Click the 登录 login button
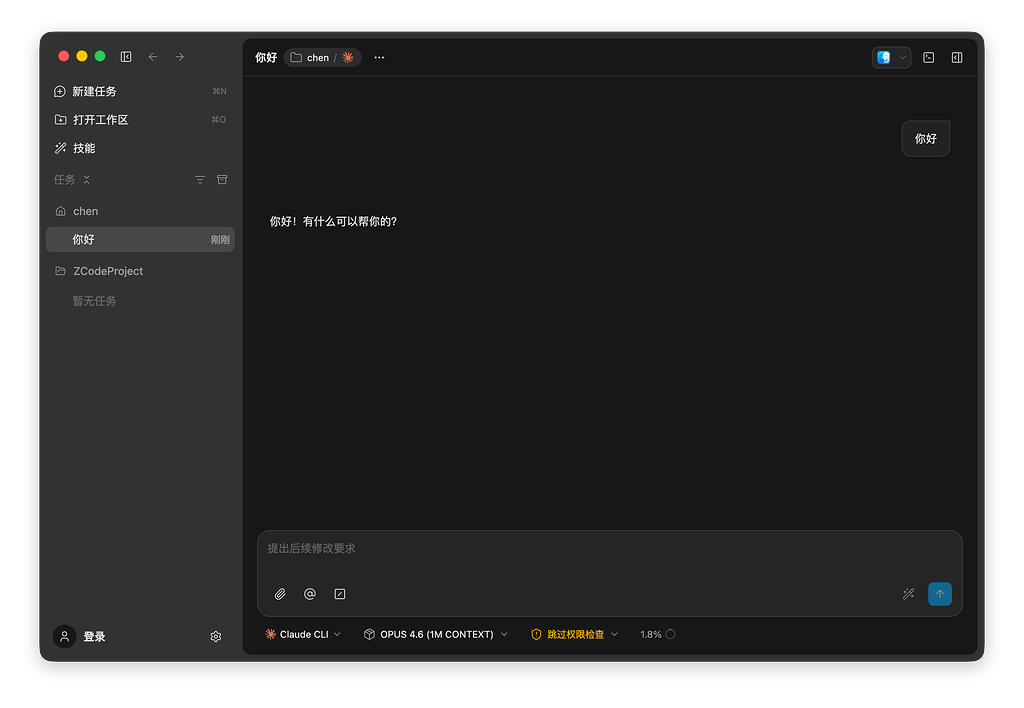 (x=94, y=636)
